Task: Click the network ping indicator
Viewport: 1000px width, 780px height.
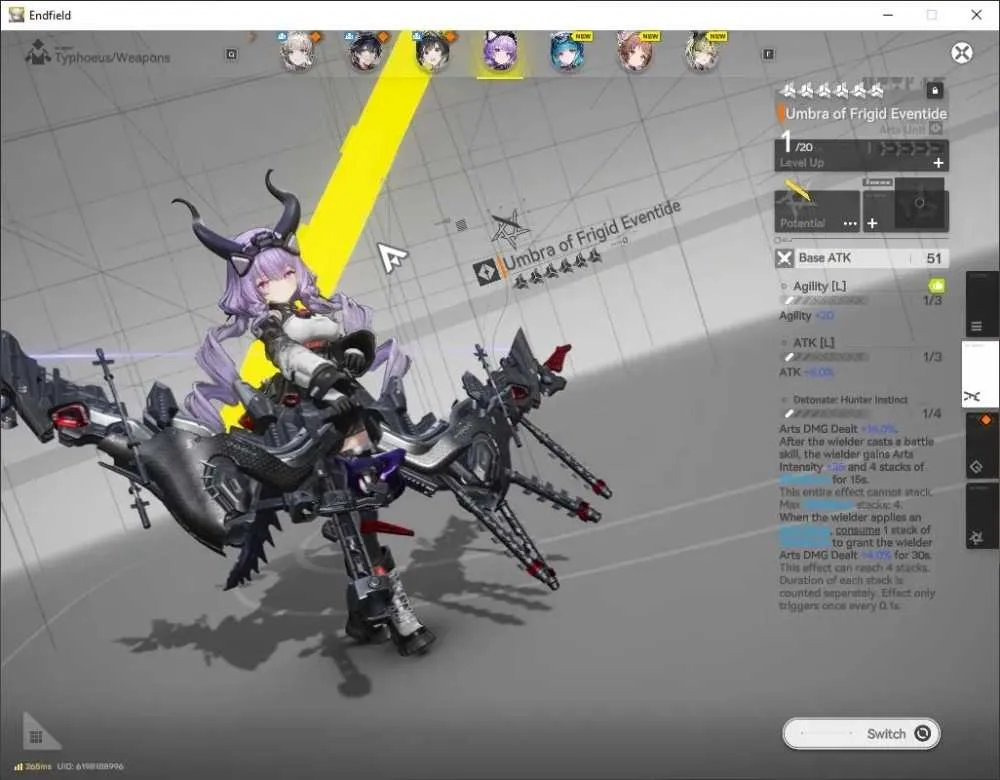Action: click(x=33, y=766)
